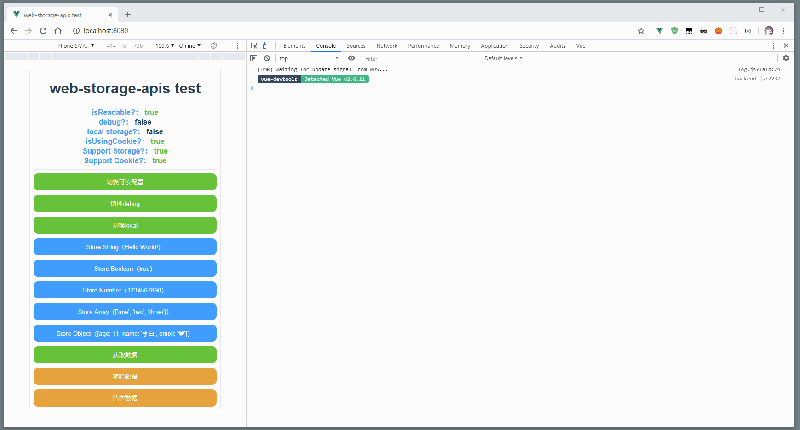Screen dimensions: 800x430
Task: Activate the inspect element picker icon
Action: (254, 45)
